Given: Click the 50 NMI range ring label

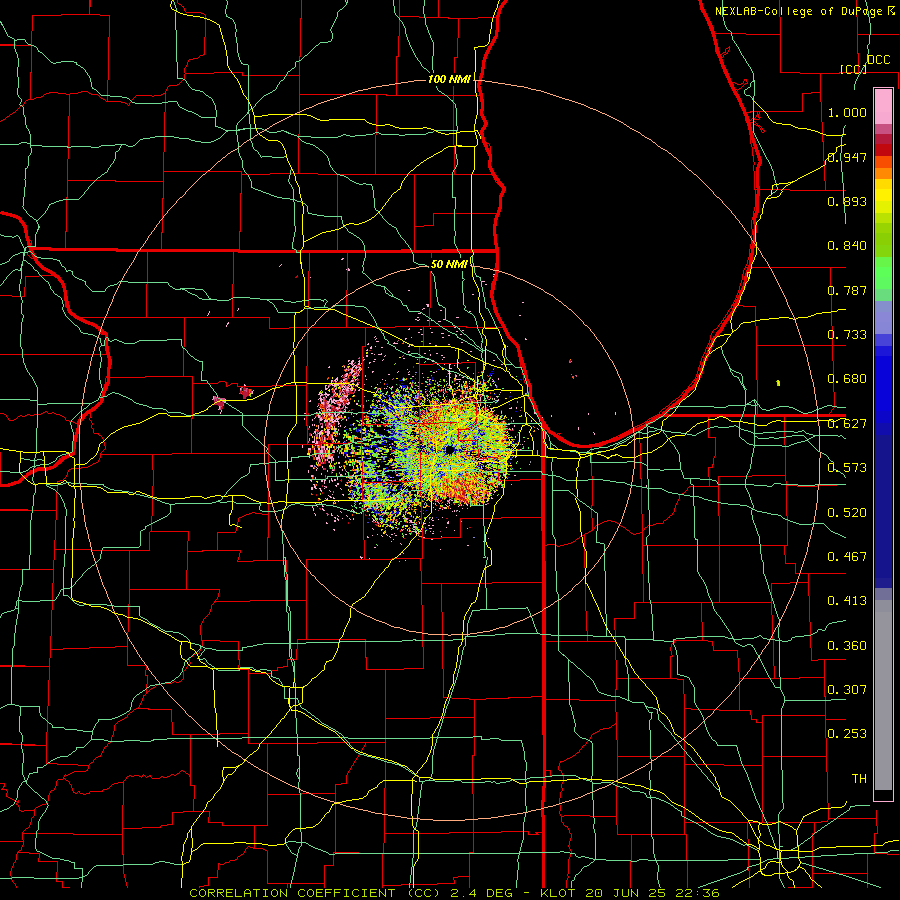Looking at the screenshot, I should click(449, 264).
